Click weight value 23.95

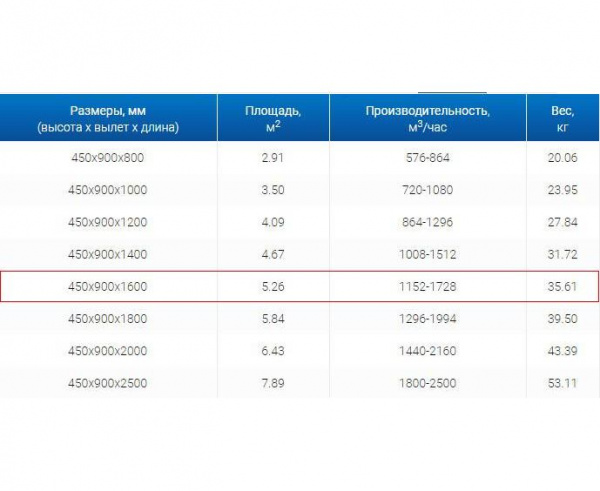point(562,190)
